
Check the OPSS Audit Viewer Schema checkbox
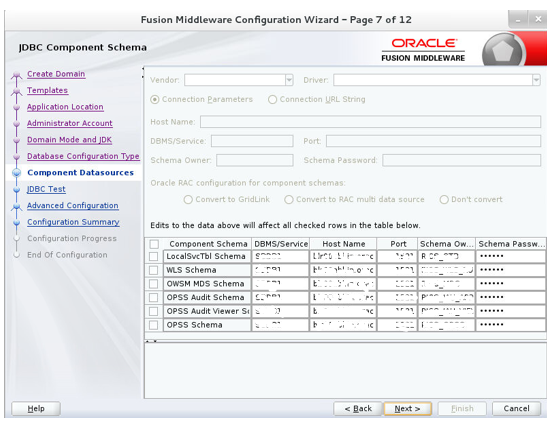point(153,311)
